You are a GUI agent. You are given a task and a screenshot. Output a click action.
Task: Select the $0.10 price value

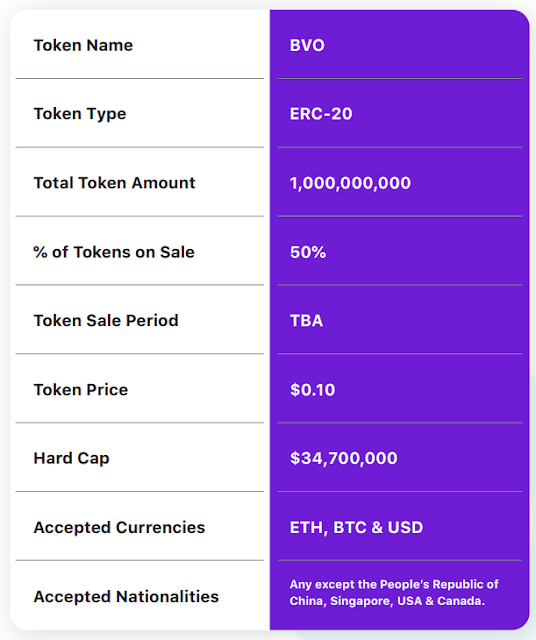click(x=312, y=389)
